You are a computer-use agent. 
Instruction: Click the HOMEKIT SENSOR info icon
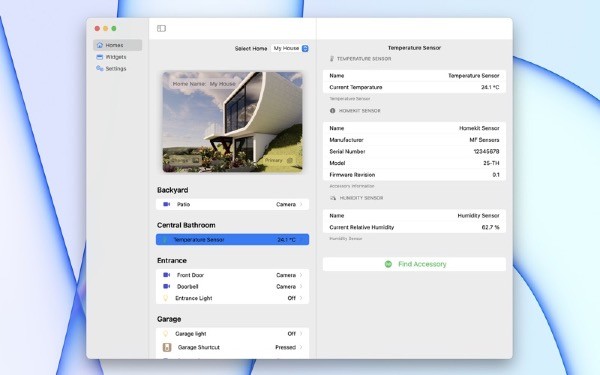pyautogui.click(x=332, y=111)
